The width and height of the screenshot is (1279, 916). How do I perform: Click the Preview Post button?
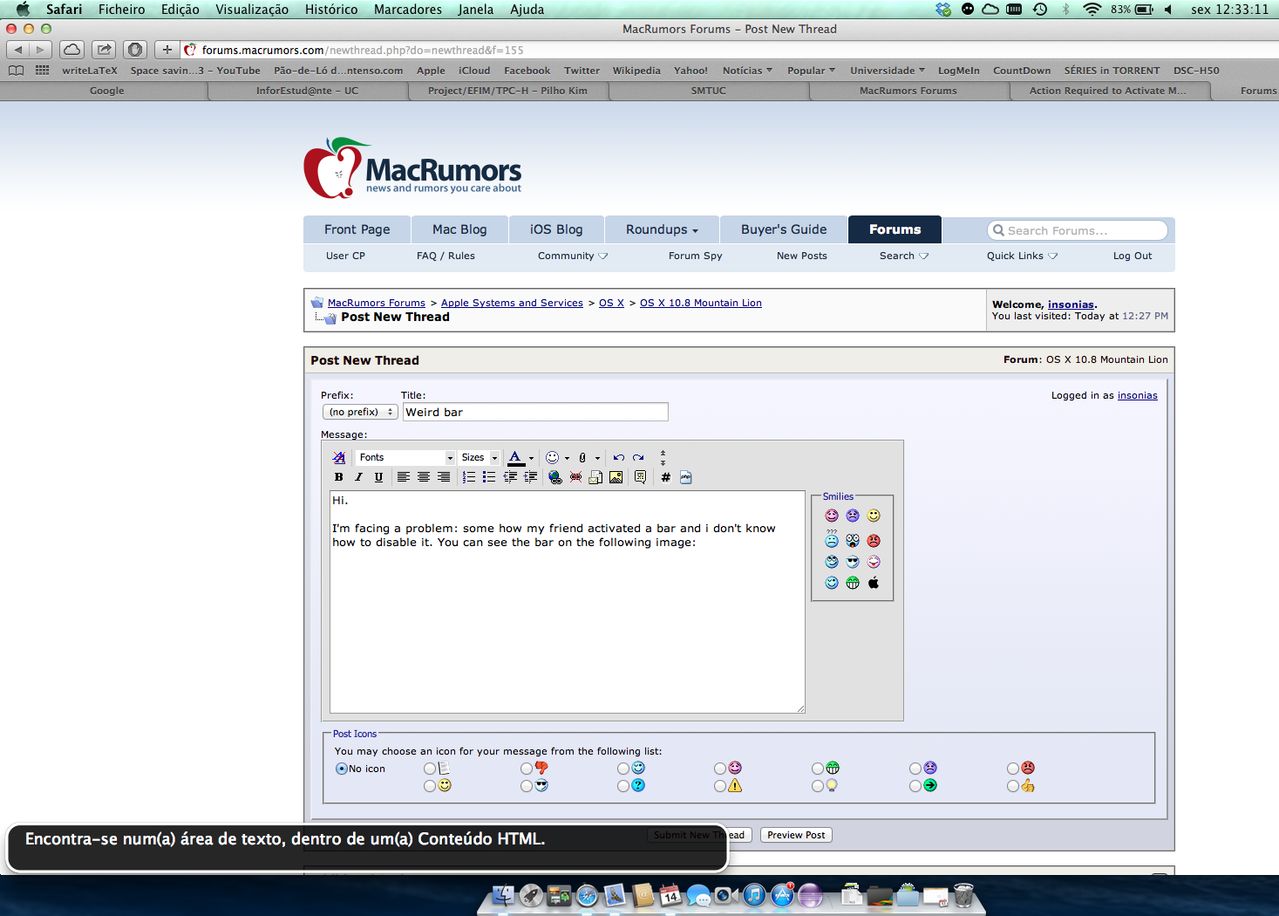click(x=796, y=835)
